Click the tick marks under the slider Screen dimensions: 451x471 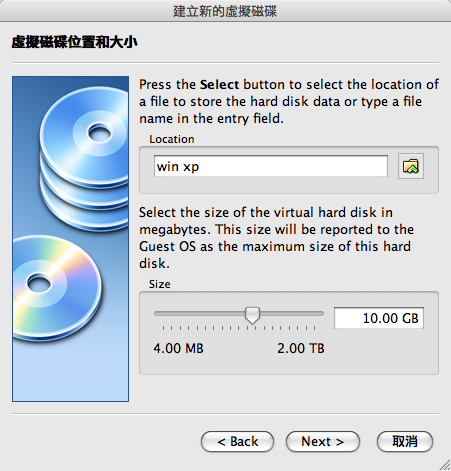click(239, 328)
